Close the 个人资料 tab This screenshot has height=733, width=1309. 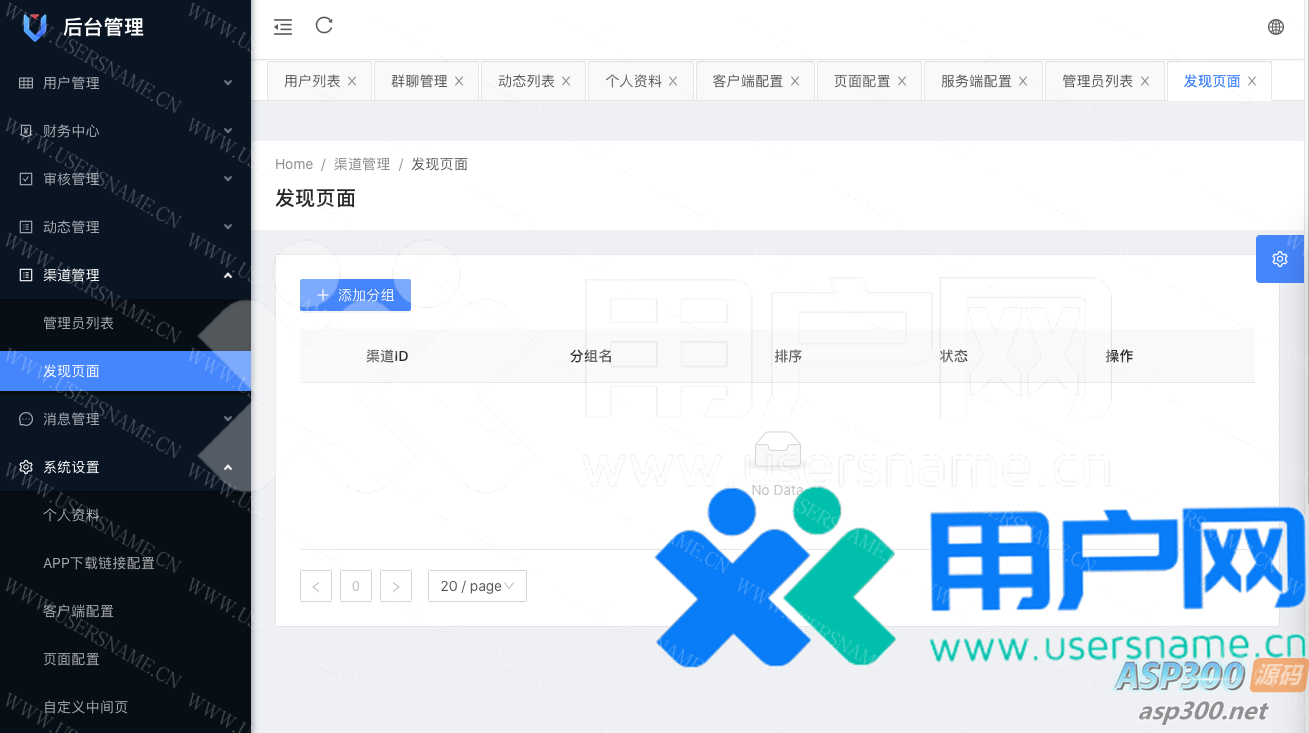pyautogui.click(x=673, y=81)
